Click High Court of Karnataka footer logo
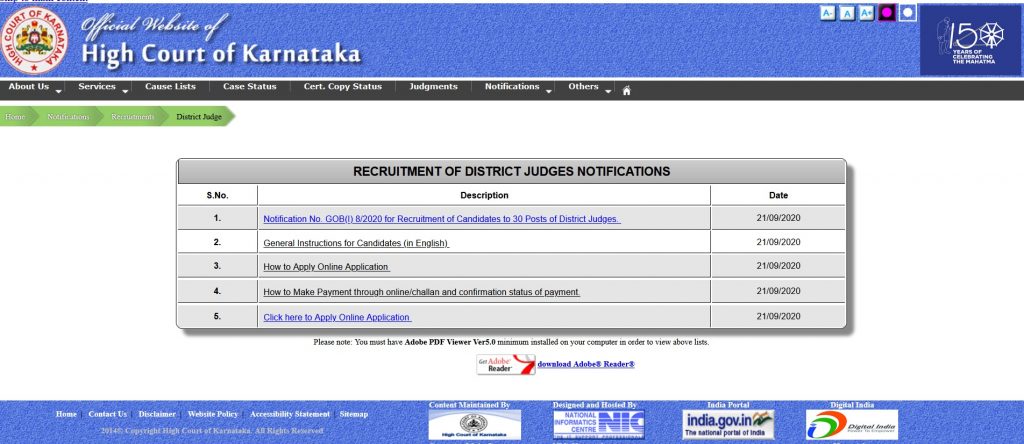The width and height of the screenshot is (1024, 444). tap(475, 425)
